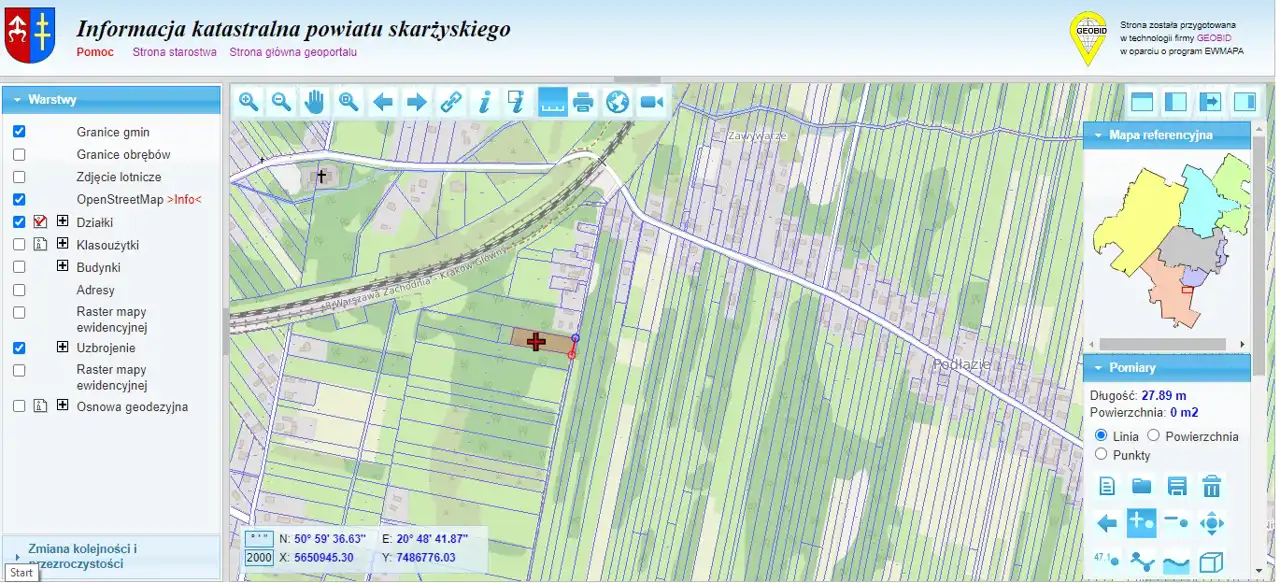The image size is (1280, 583).
Task: Go to previous map view arrow
Action: point(383,101)
